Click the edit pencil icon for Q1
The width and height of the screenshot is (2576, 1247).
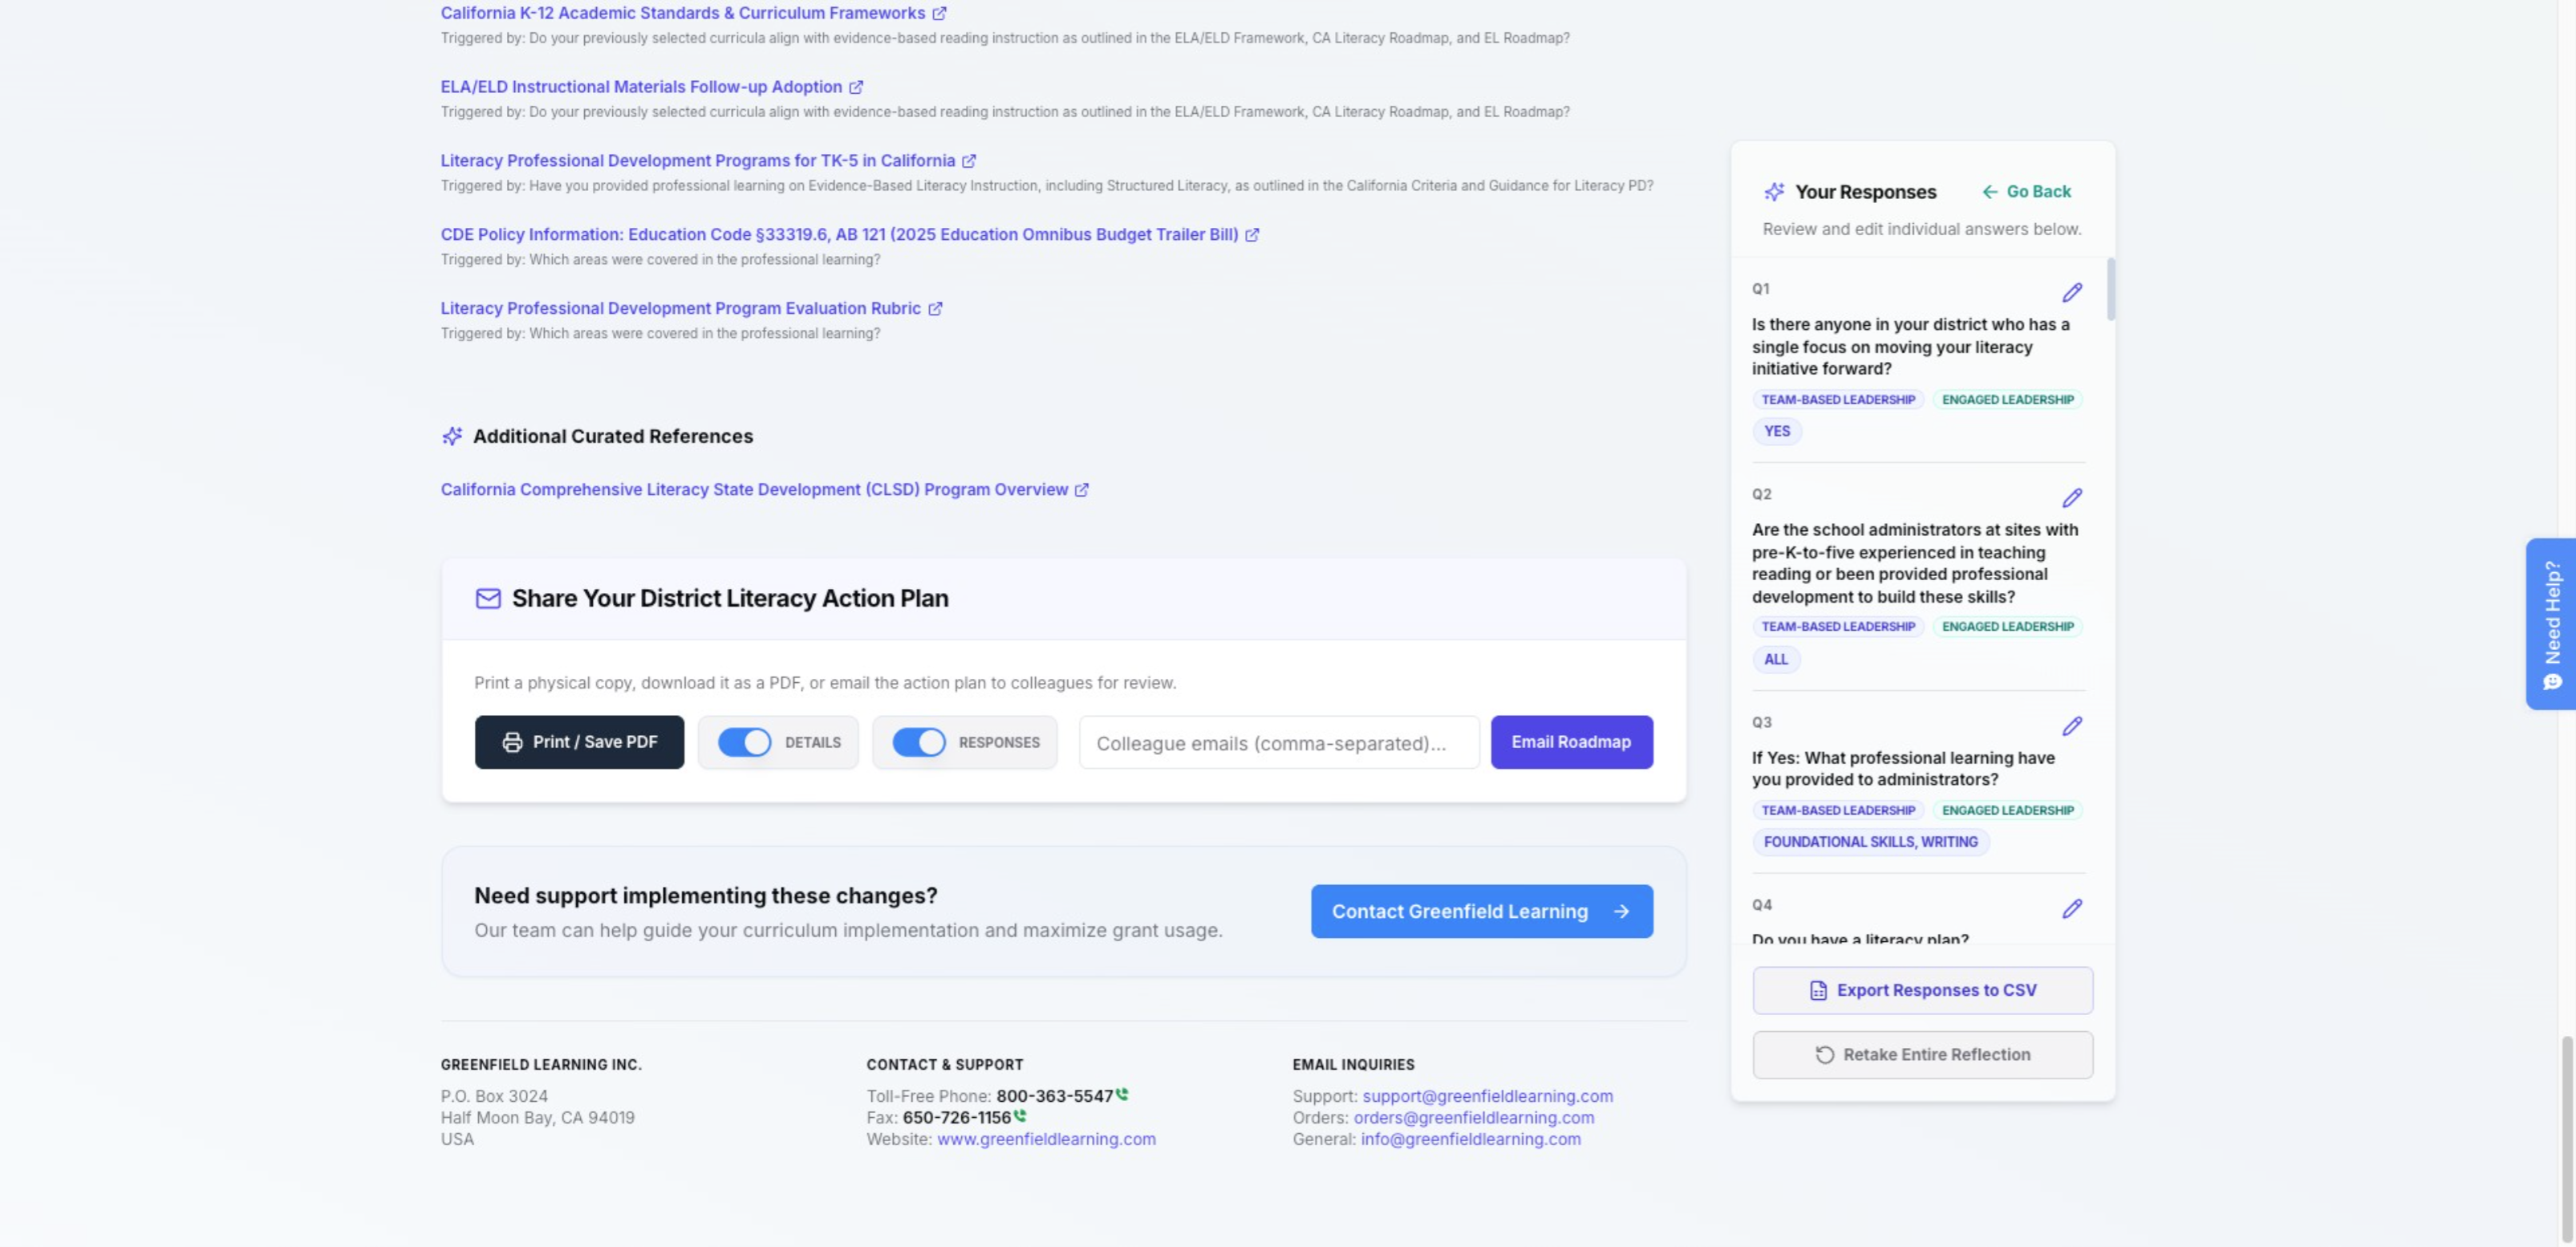point(2072,292)
